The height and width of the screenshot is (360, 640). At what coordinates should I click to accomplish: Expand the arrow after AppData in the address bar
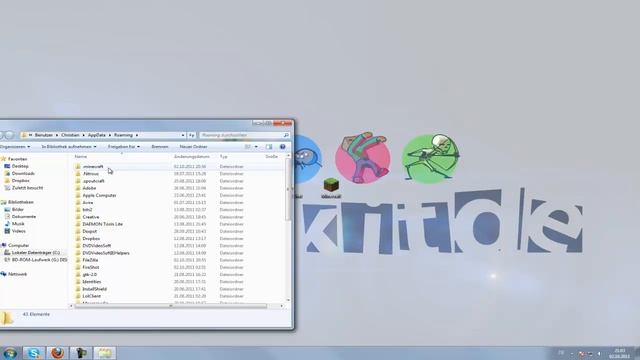109,135
